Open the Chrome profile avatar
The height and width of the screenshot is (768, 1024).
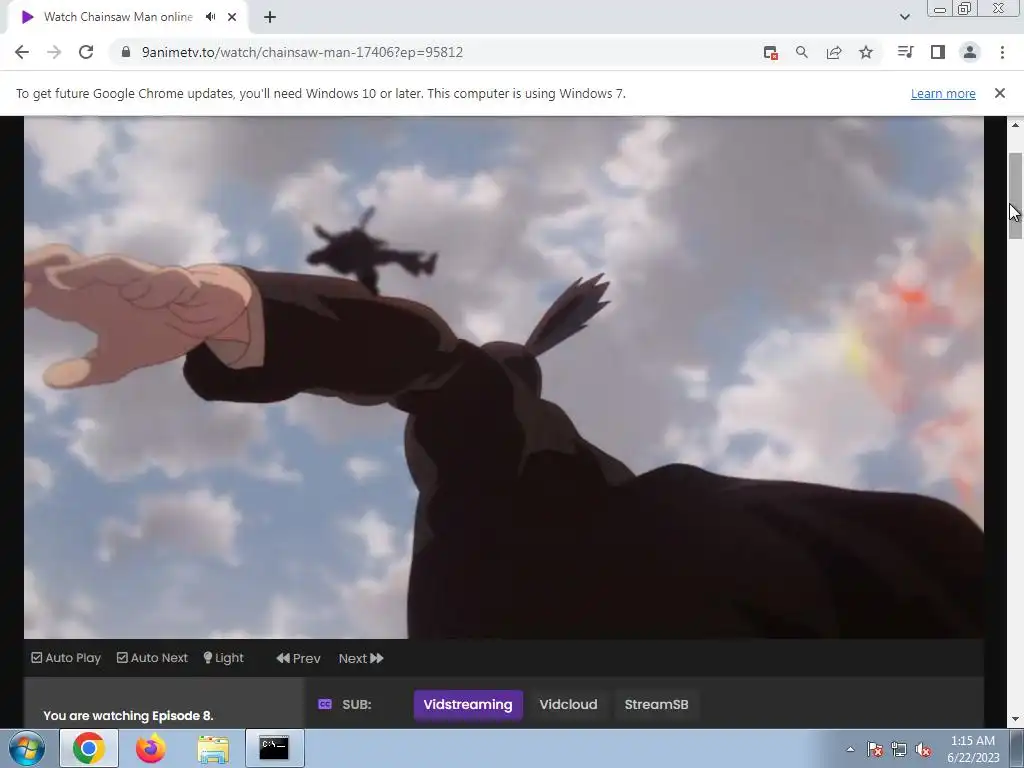970,52
